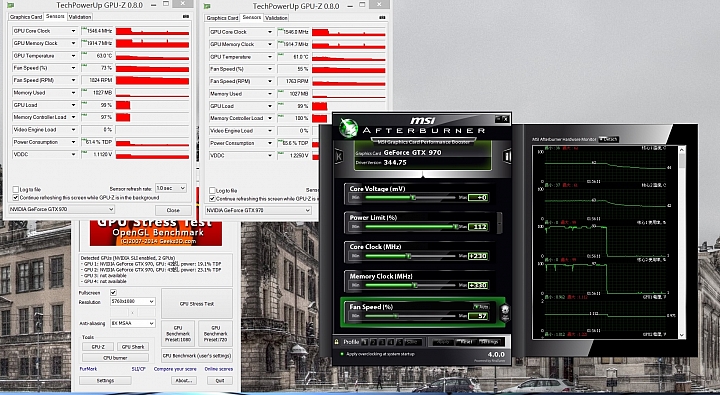
Task: Toggle Apply overclocking at system startup
Action: (342, 354)
